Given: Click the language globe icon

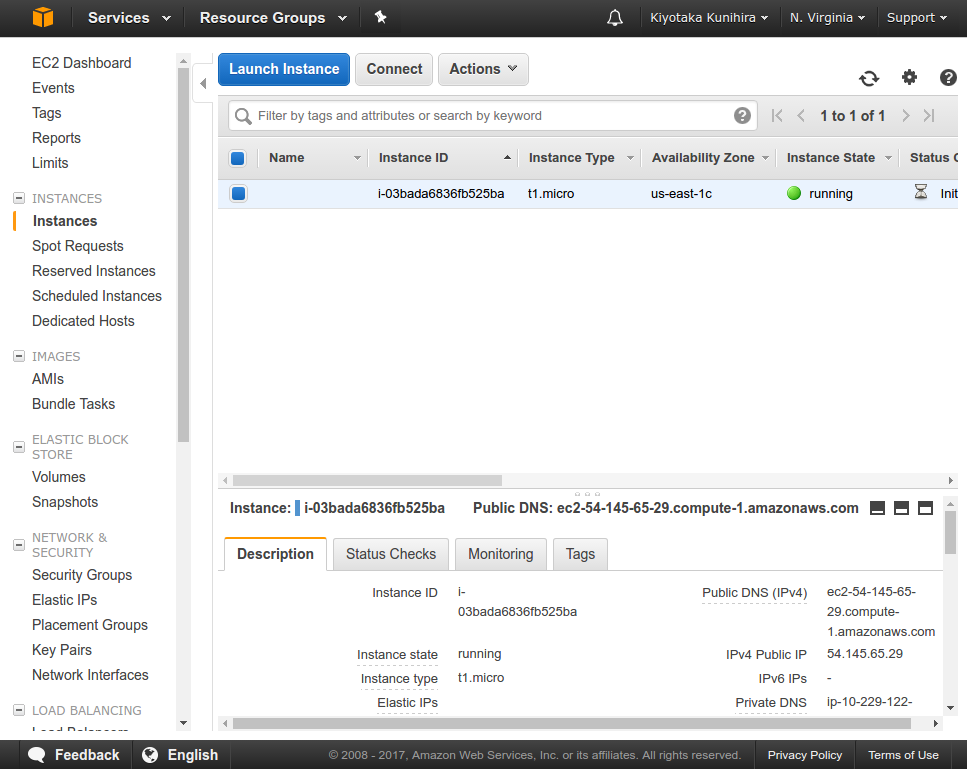Looking at the screenshot, I should tap(150, 755).
